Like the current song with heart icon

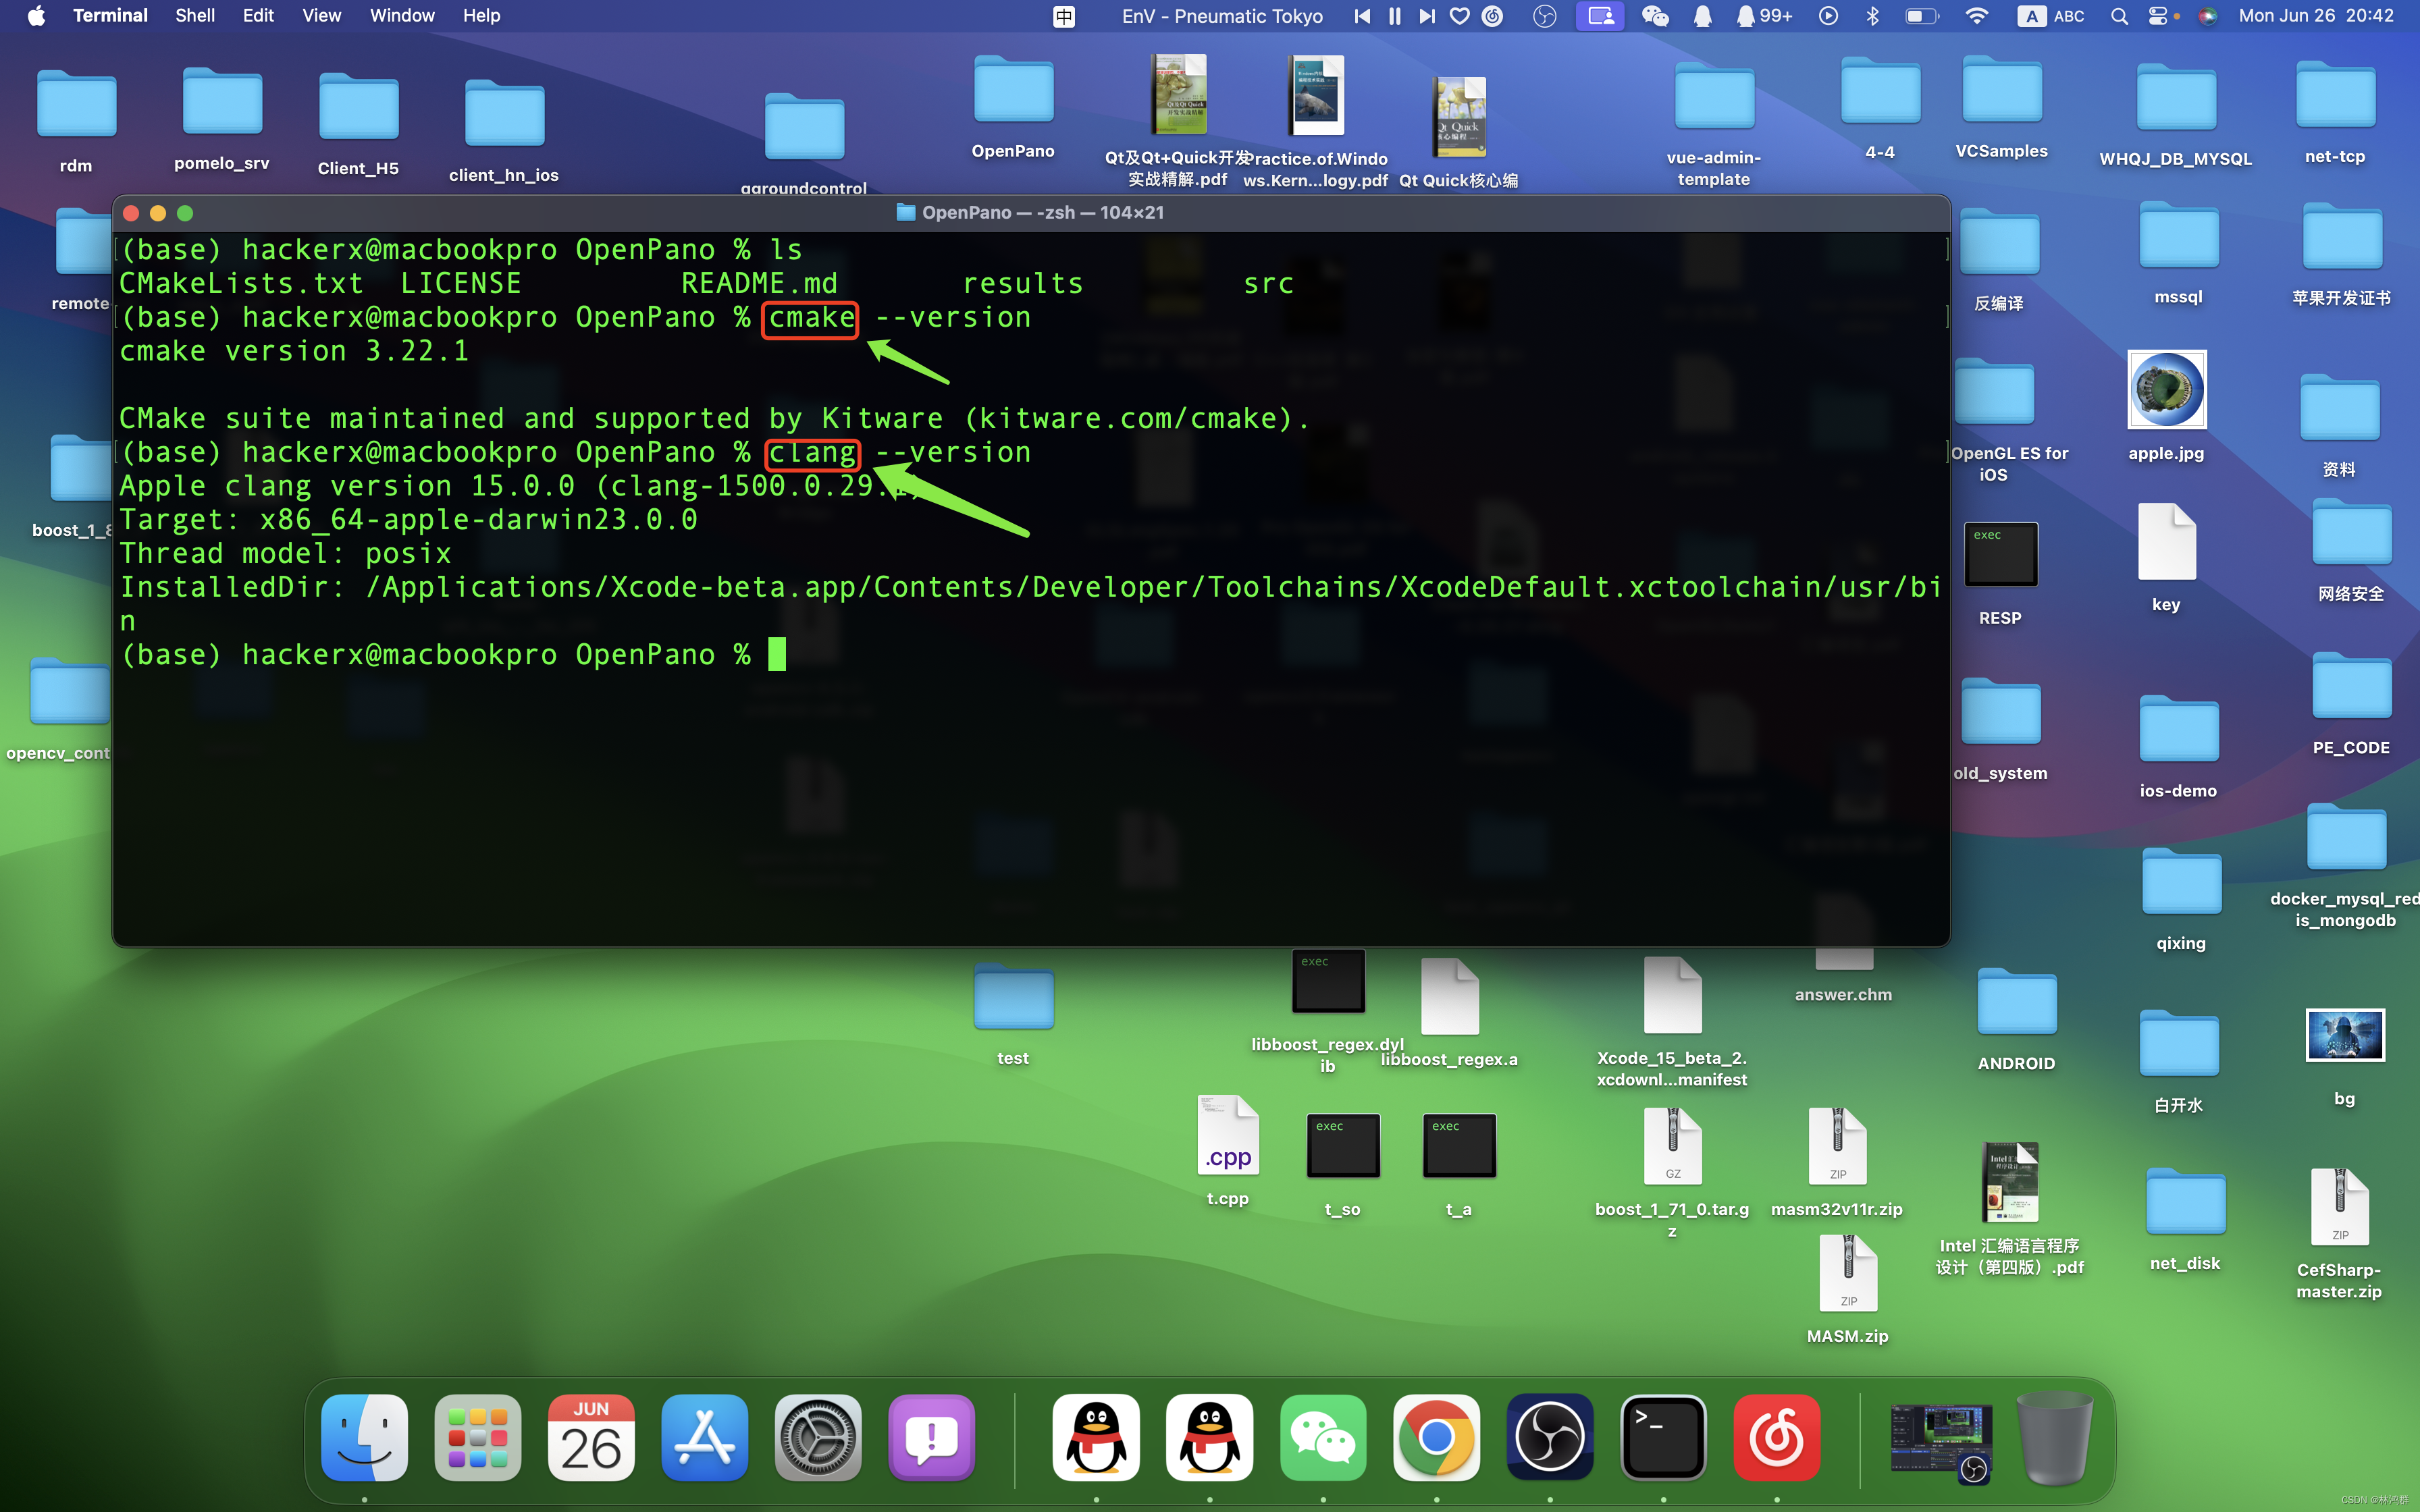(1460, 16)
